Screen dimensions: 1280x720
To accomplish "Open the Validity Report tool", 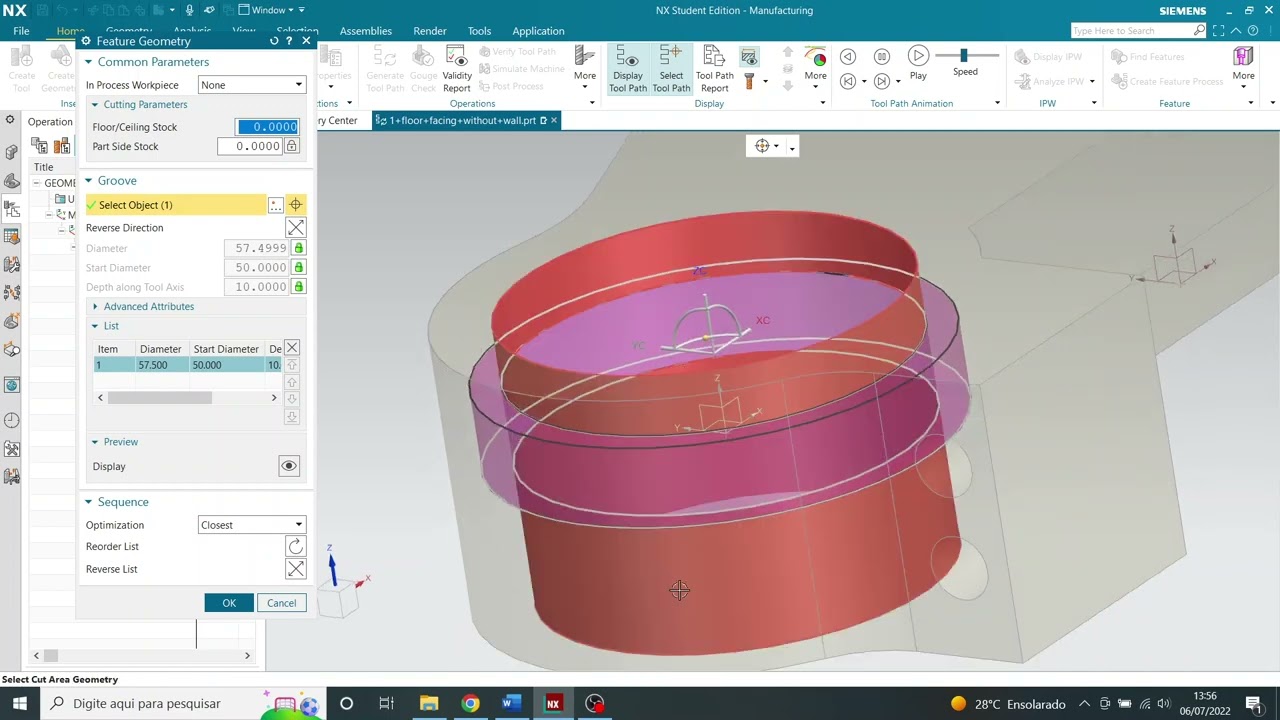I will pyautogui.click(x=457, y=68).
